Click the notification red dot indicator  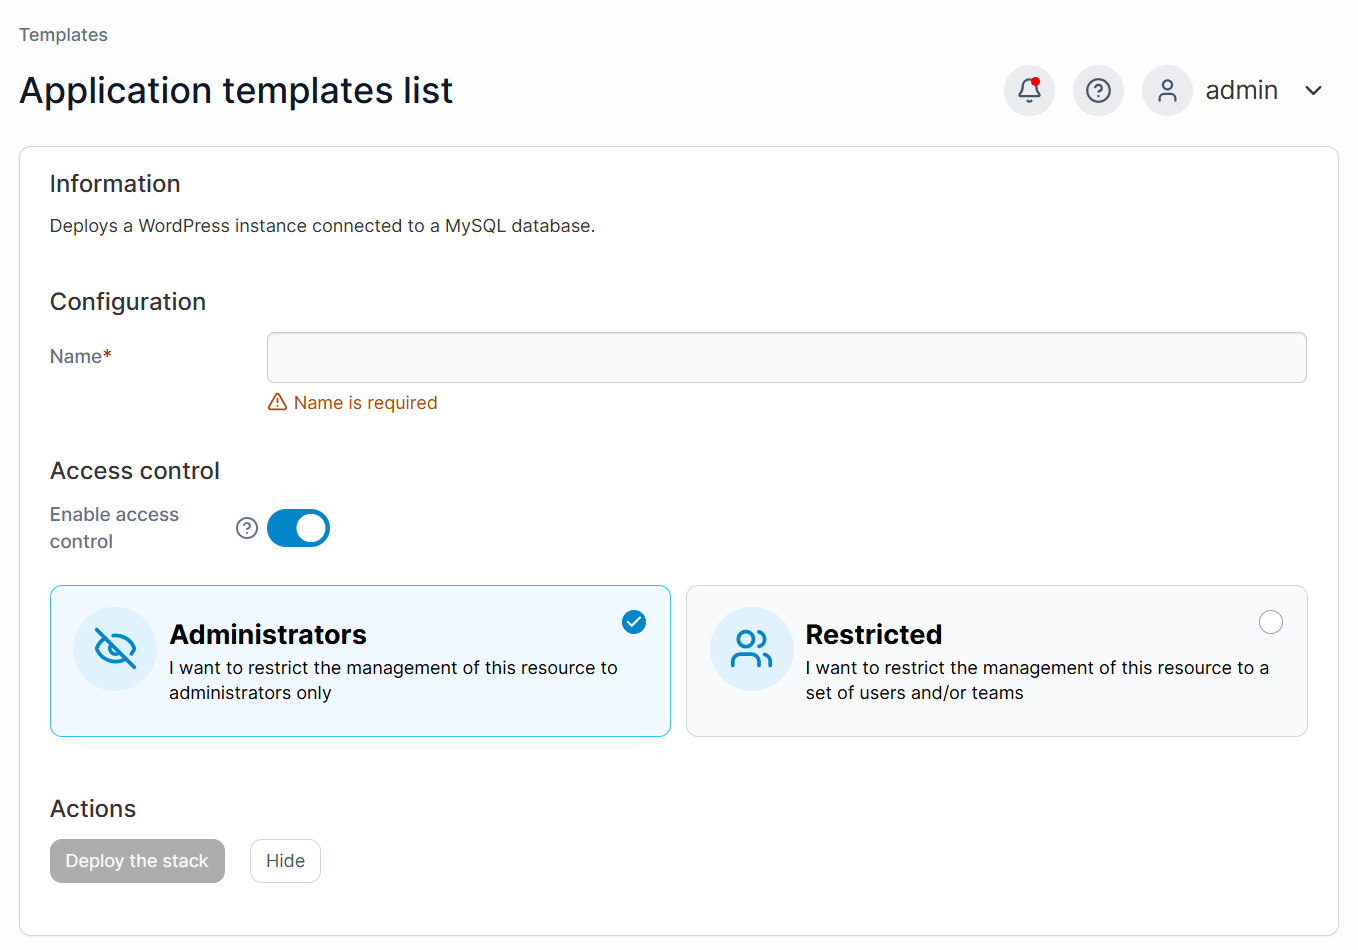click(x=1039, y=79)
